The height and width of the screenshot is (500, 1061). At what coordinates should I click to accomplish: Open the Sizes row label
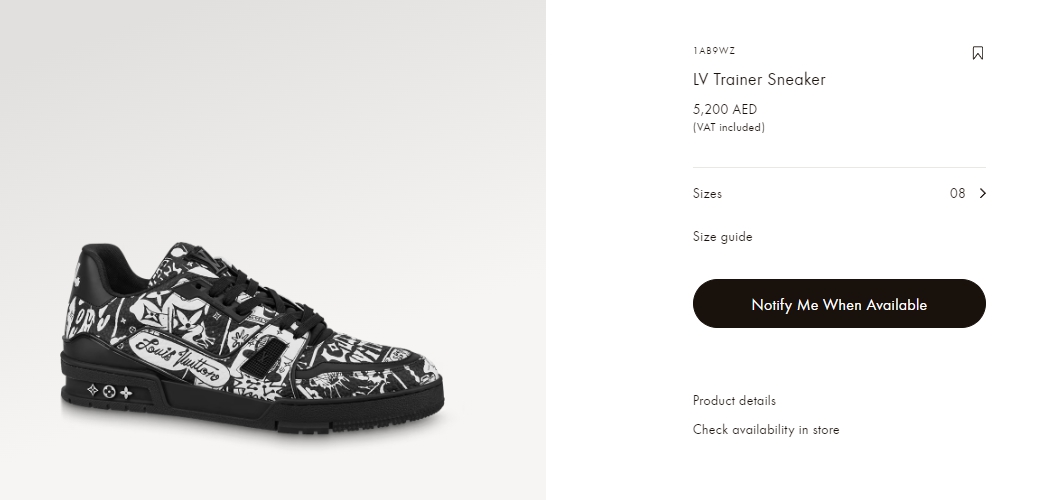tap(707, 194)
